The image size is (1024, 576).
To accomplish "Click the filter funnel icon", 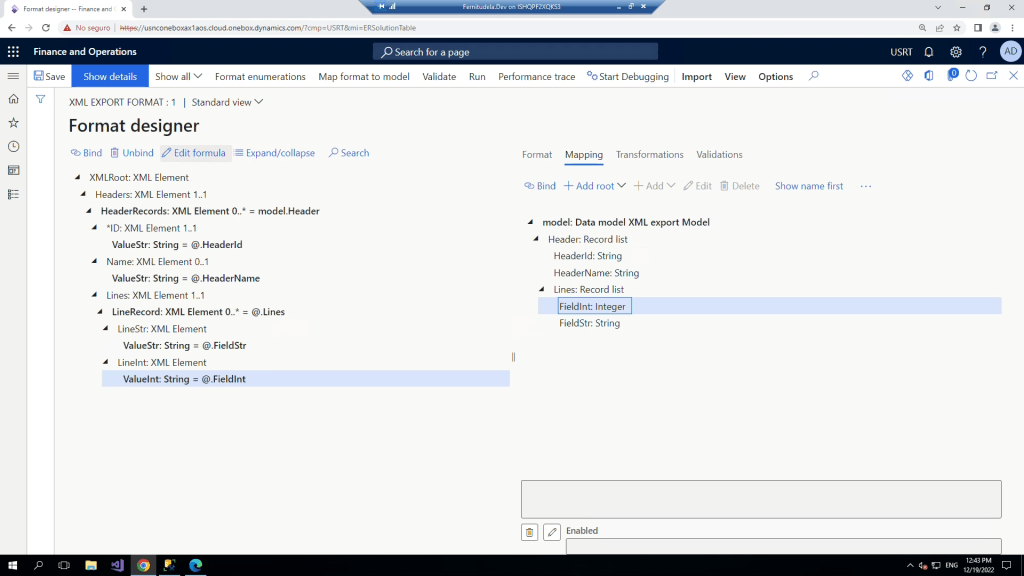I will (41, 99).
